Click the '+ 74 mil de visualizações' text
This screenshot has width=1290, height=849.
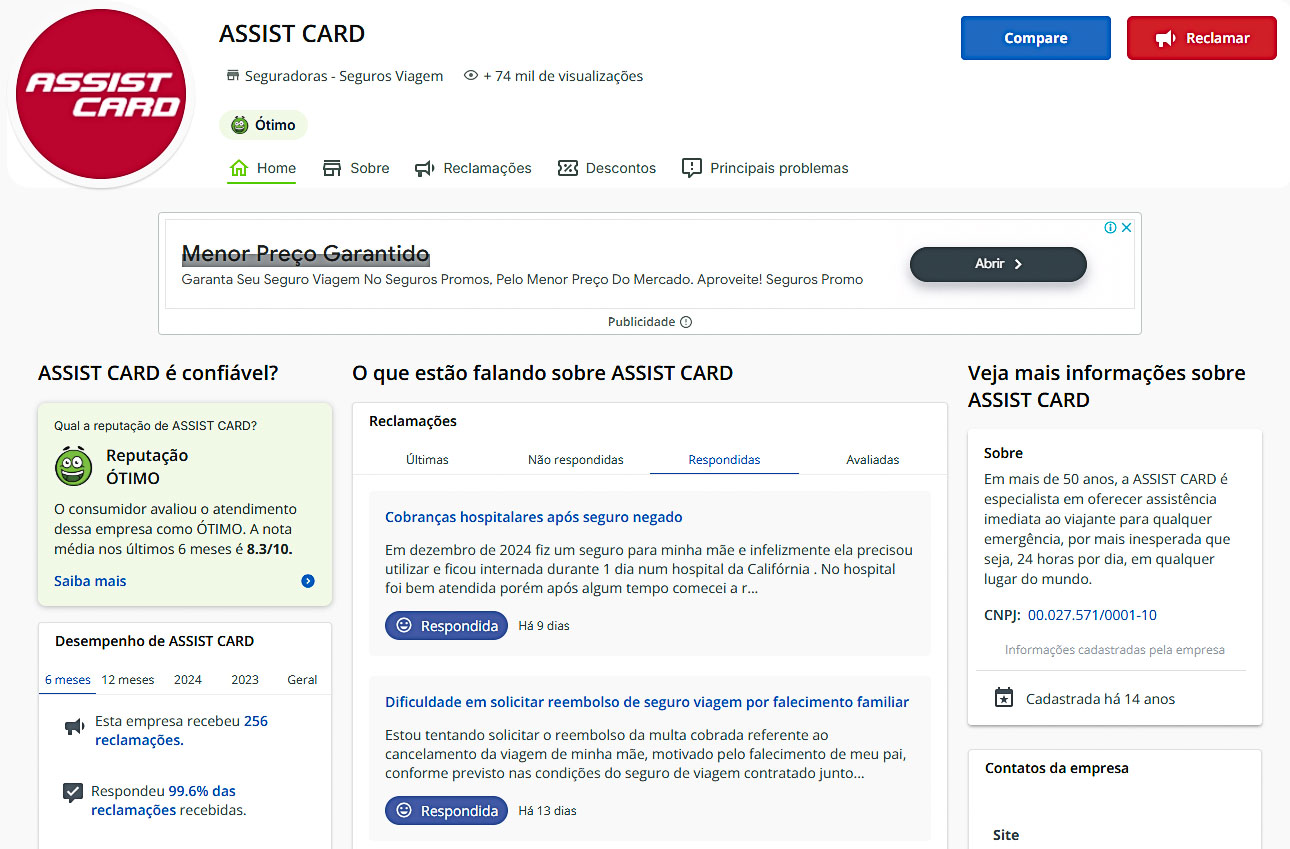[563, 76]
